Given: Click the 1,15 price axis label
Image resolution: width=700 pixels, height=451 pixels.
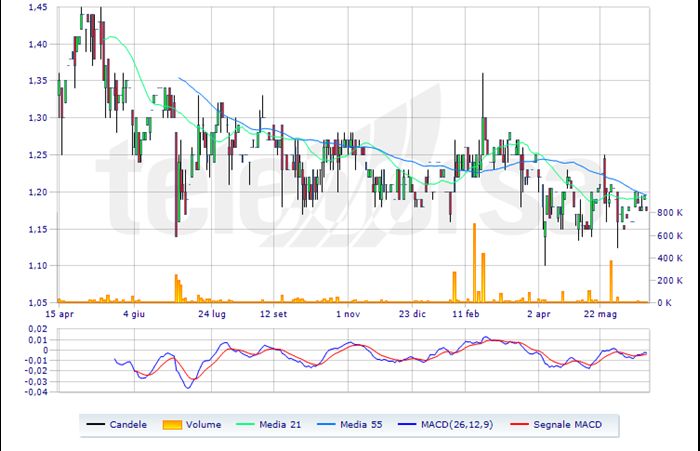Looking at the screenshot, I should pyautogui.click(x=38, y=229).
